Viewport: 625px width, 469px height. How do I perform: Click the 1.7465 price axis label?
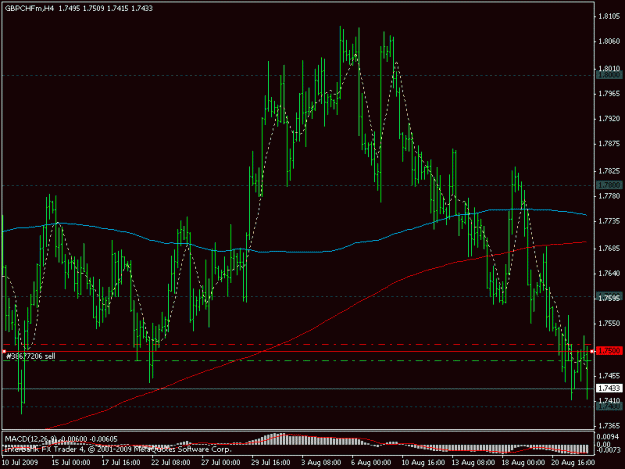click(x=610, y=376)
